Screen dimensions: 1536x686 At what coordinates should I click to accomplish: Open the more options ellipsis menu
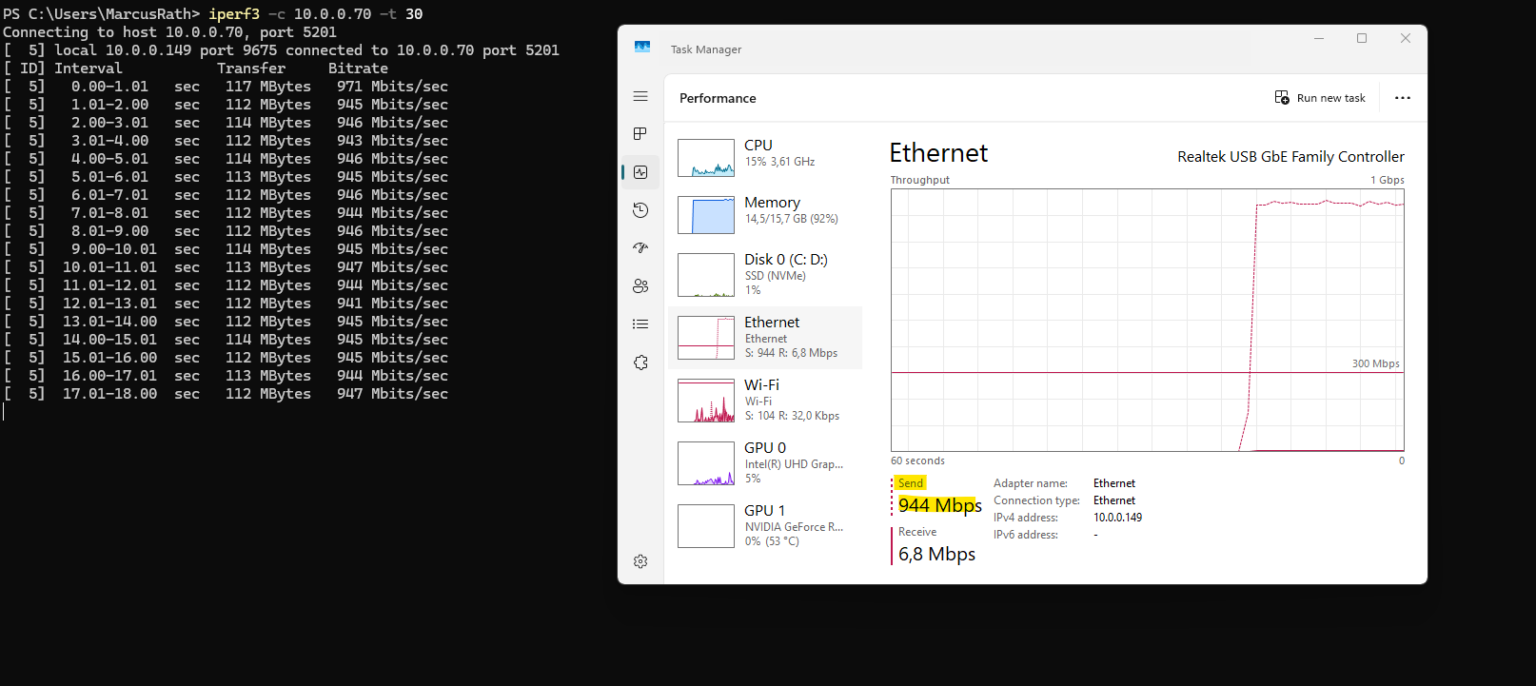point(1402,97)
